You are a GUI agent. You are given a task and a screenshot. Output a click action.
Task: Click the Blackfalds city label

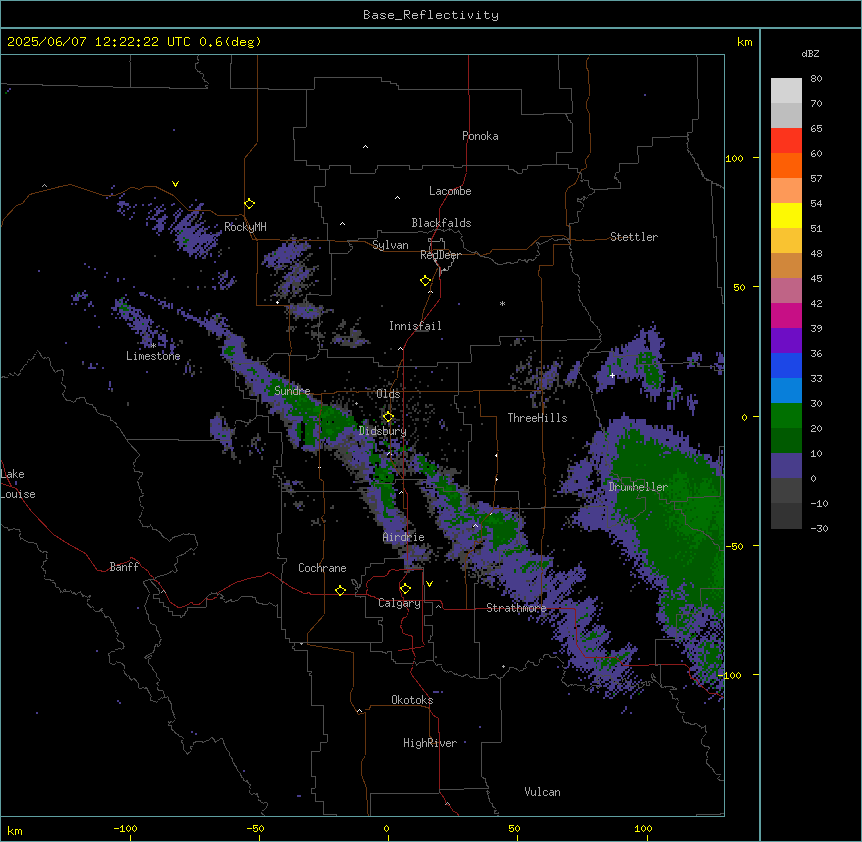441,223
